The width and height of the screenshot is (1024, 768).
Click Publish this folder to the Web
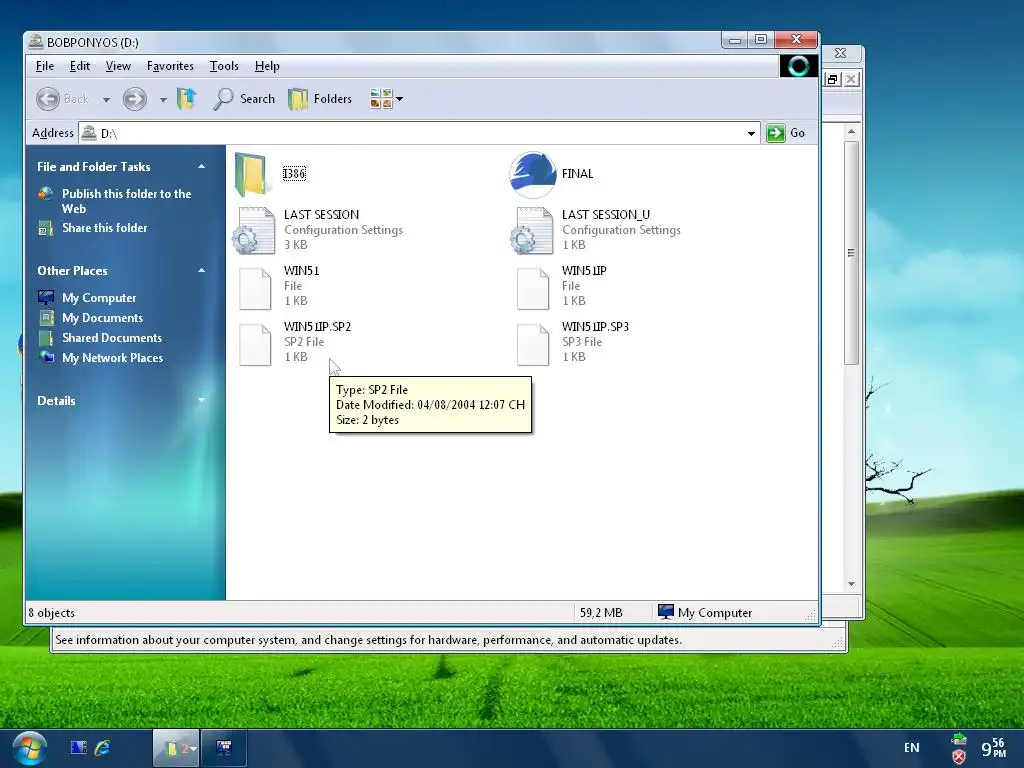coord(127,201)
